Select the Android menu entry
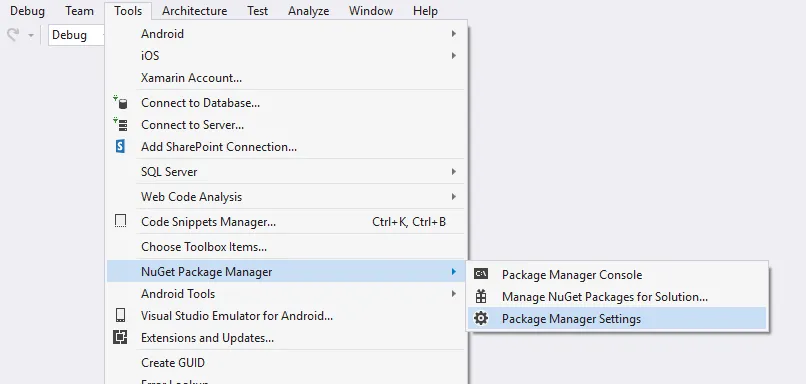This screenshot has width=806, height=384. point(286,33)
